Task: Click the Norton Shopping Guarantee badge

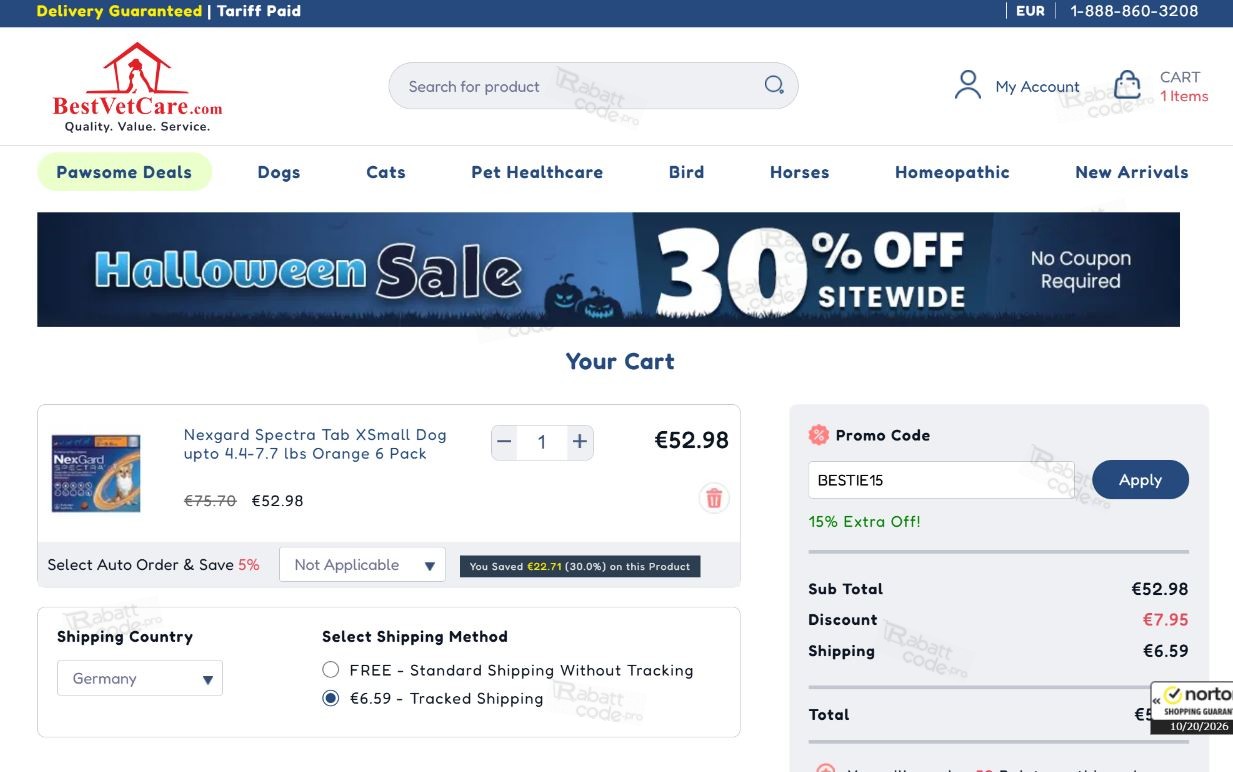Action: coord(1192,708)
